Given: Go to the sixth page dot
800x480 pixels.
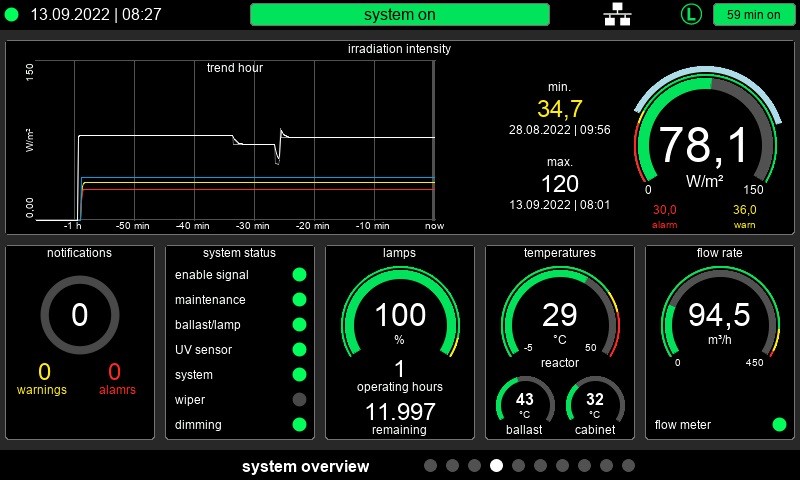Looking at the screenshot, I should click(540, 465).
